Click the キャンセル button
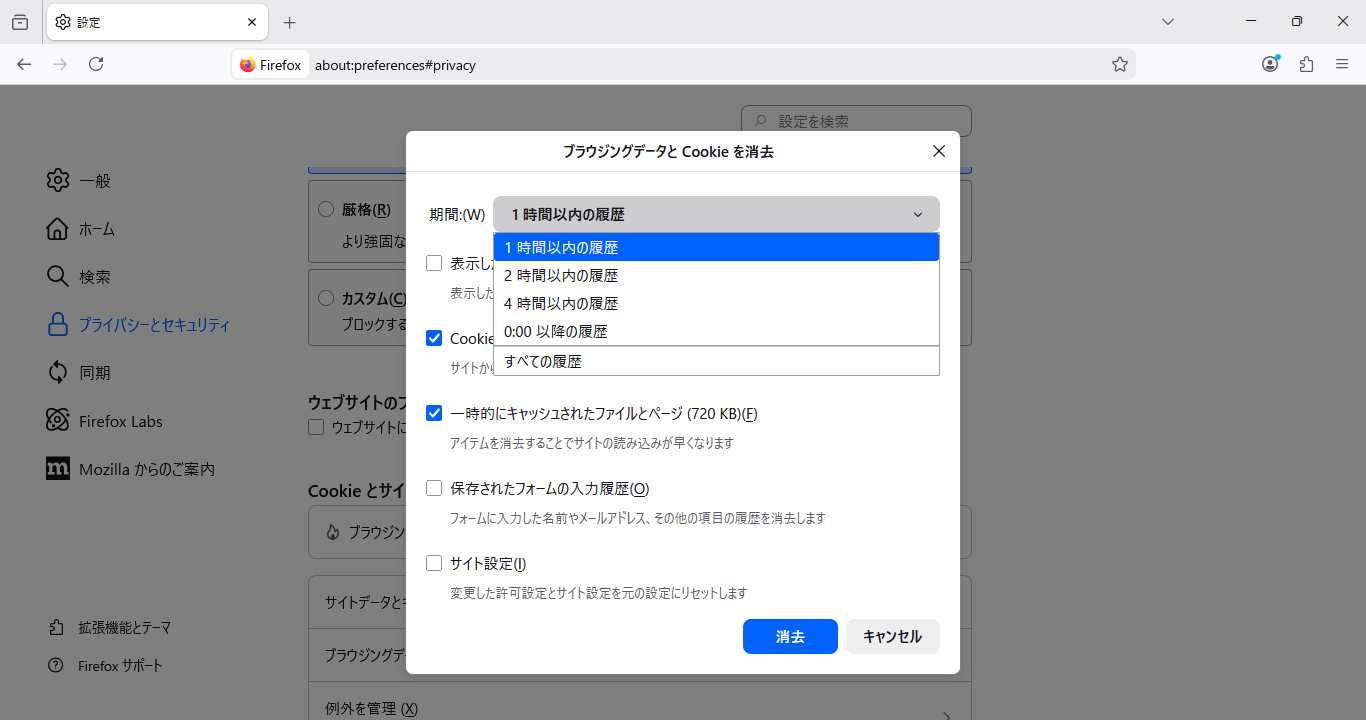The width and height of the screenshot is (1366, 720). point(892,636)
